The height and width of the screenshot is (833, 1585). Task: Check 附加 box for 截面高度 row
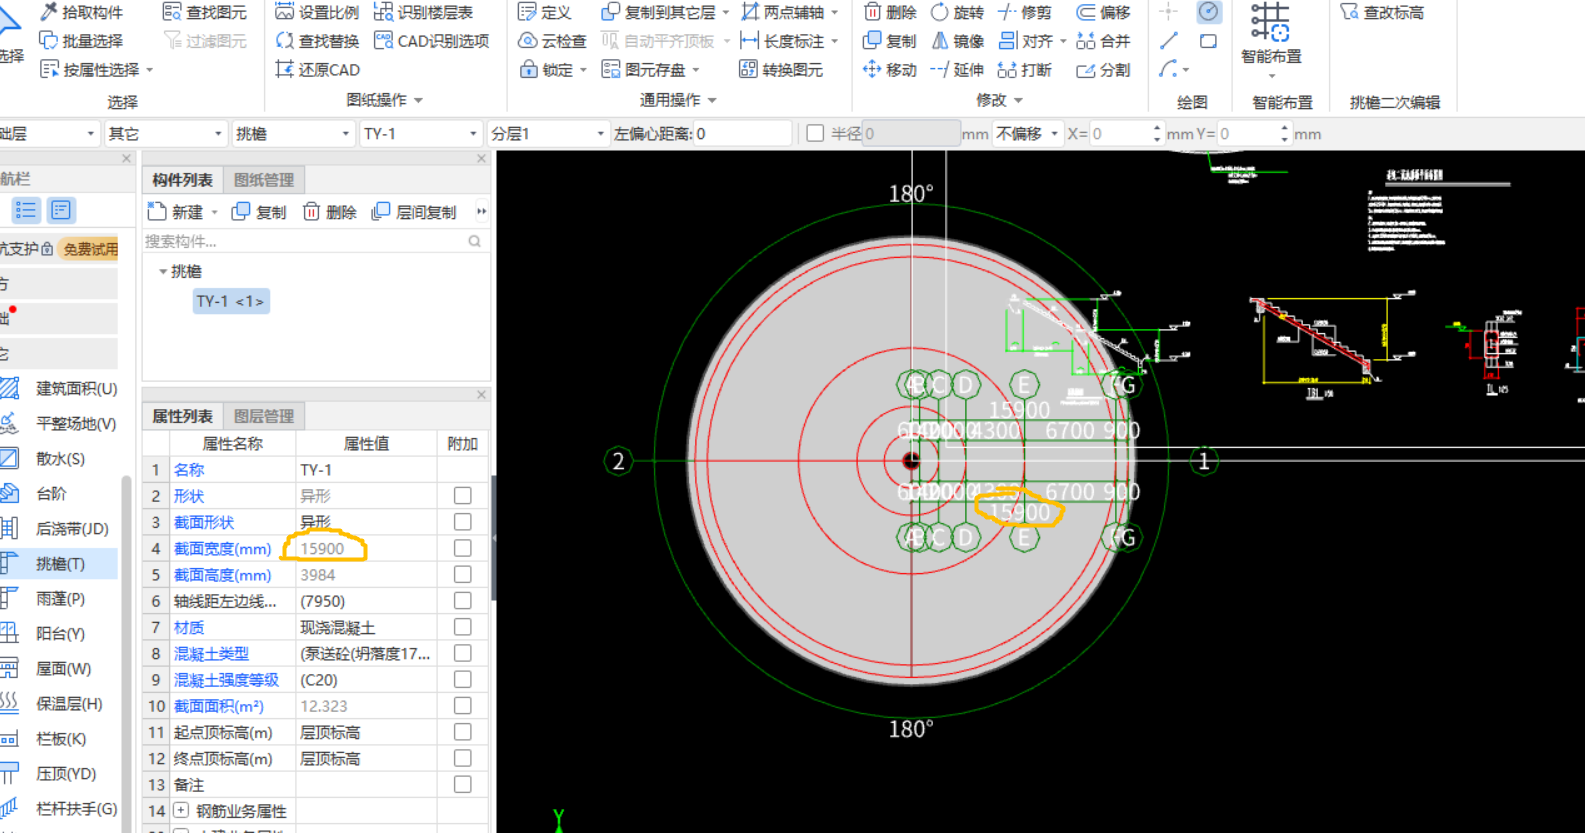click(x=462, y=574)
